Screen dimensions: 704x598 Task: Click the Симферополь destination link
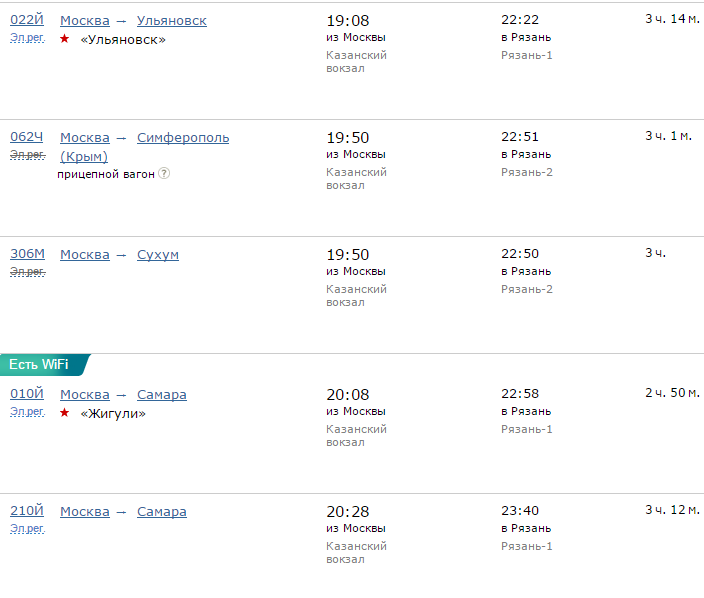pyautogui.click(x=183, y=137)
